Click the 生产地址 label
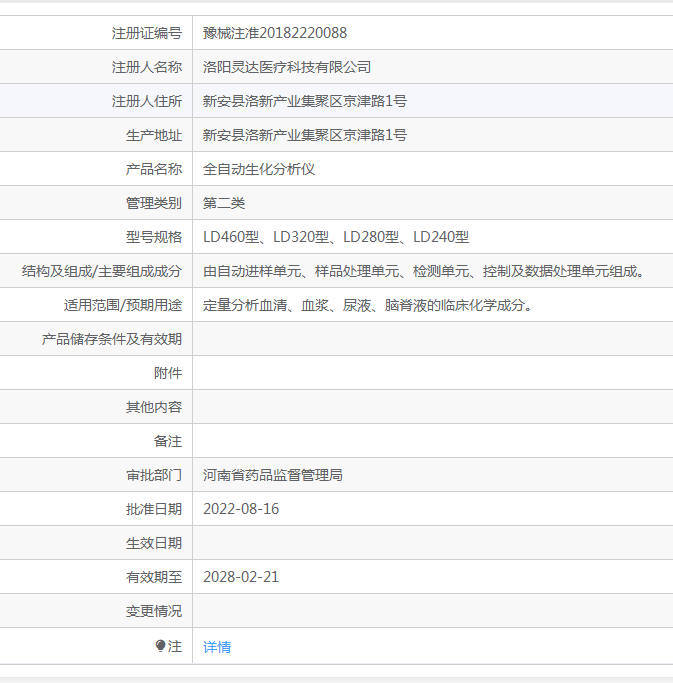The image size is (673, 683). [154, 135]
